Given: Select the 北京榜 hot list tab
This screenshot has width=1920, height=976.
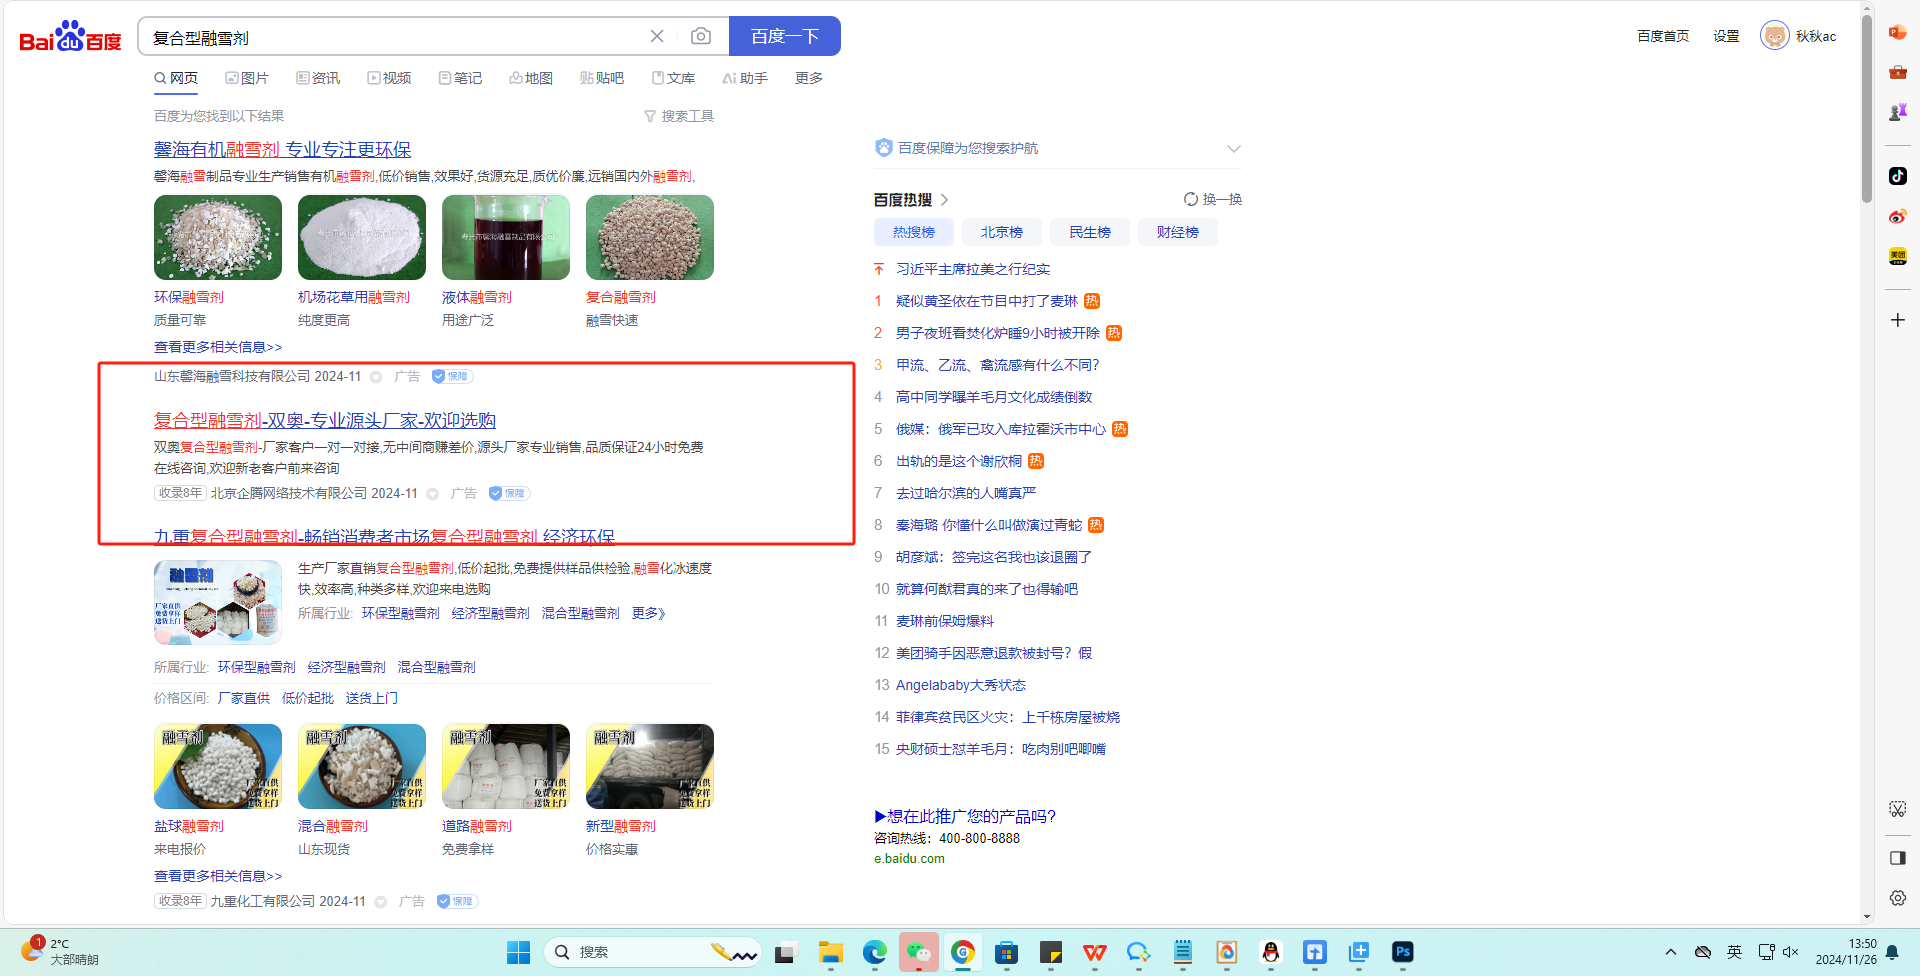Looking at the screenshot, I should (x=1001, y=232).
